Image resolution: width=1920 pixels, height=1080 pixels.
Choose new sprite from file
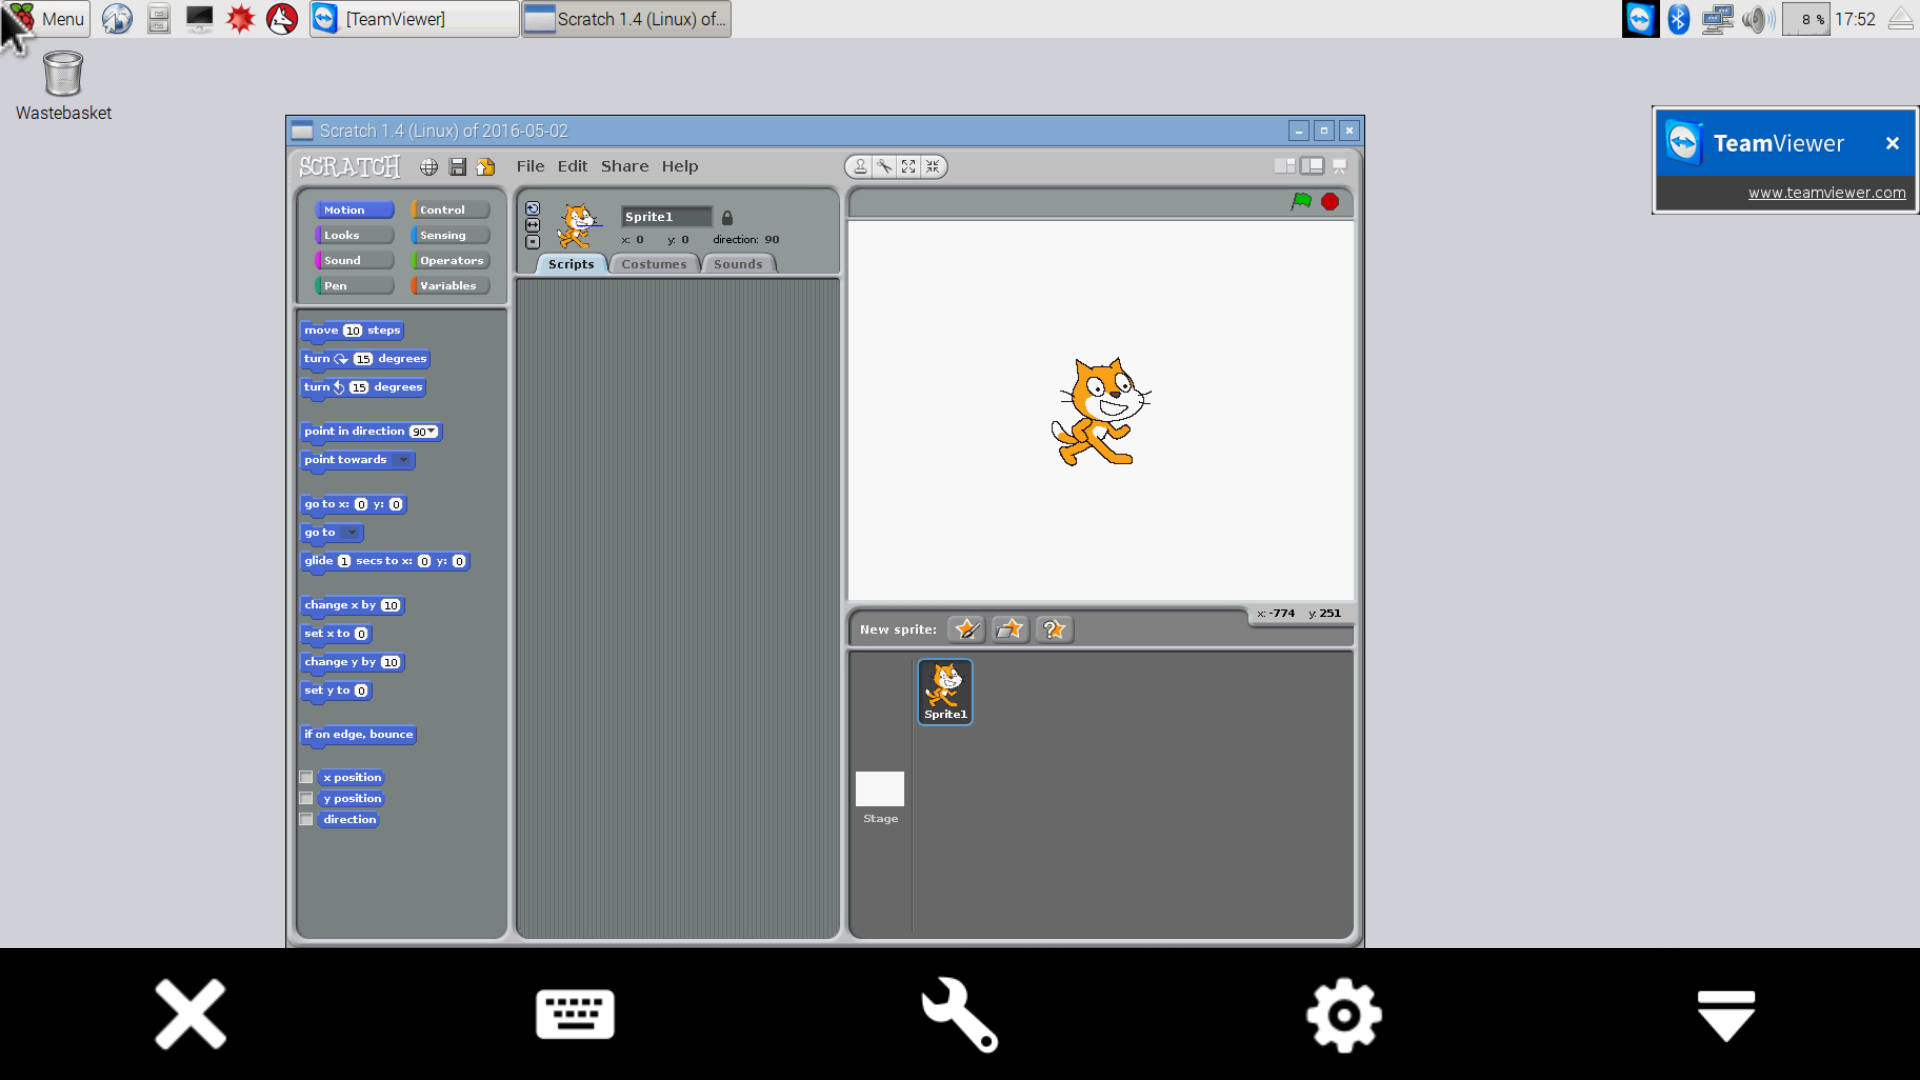(1010, 629)
